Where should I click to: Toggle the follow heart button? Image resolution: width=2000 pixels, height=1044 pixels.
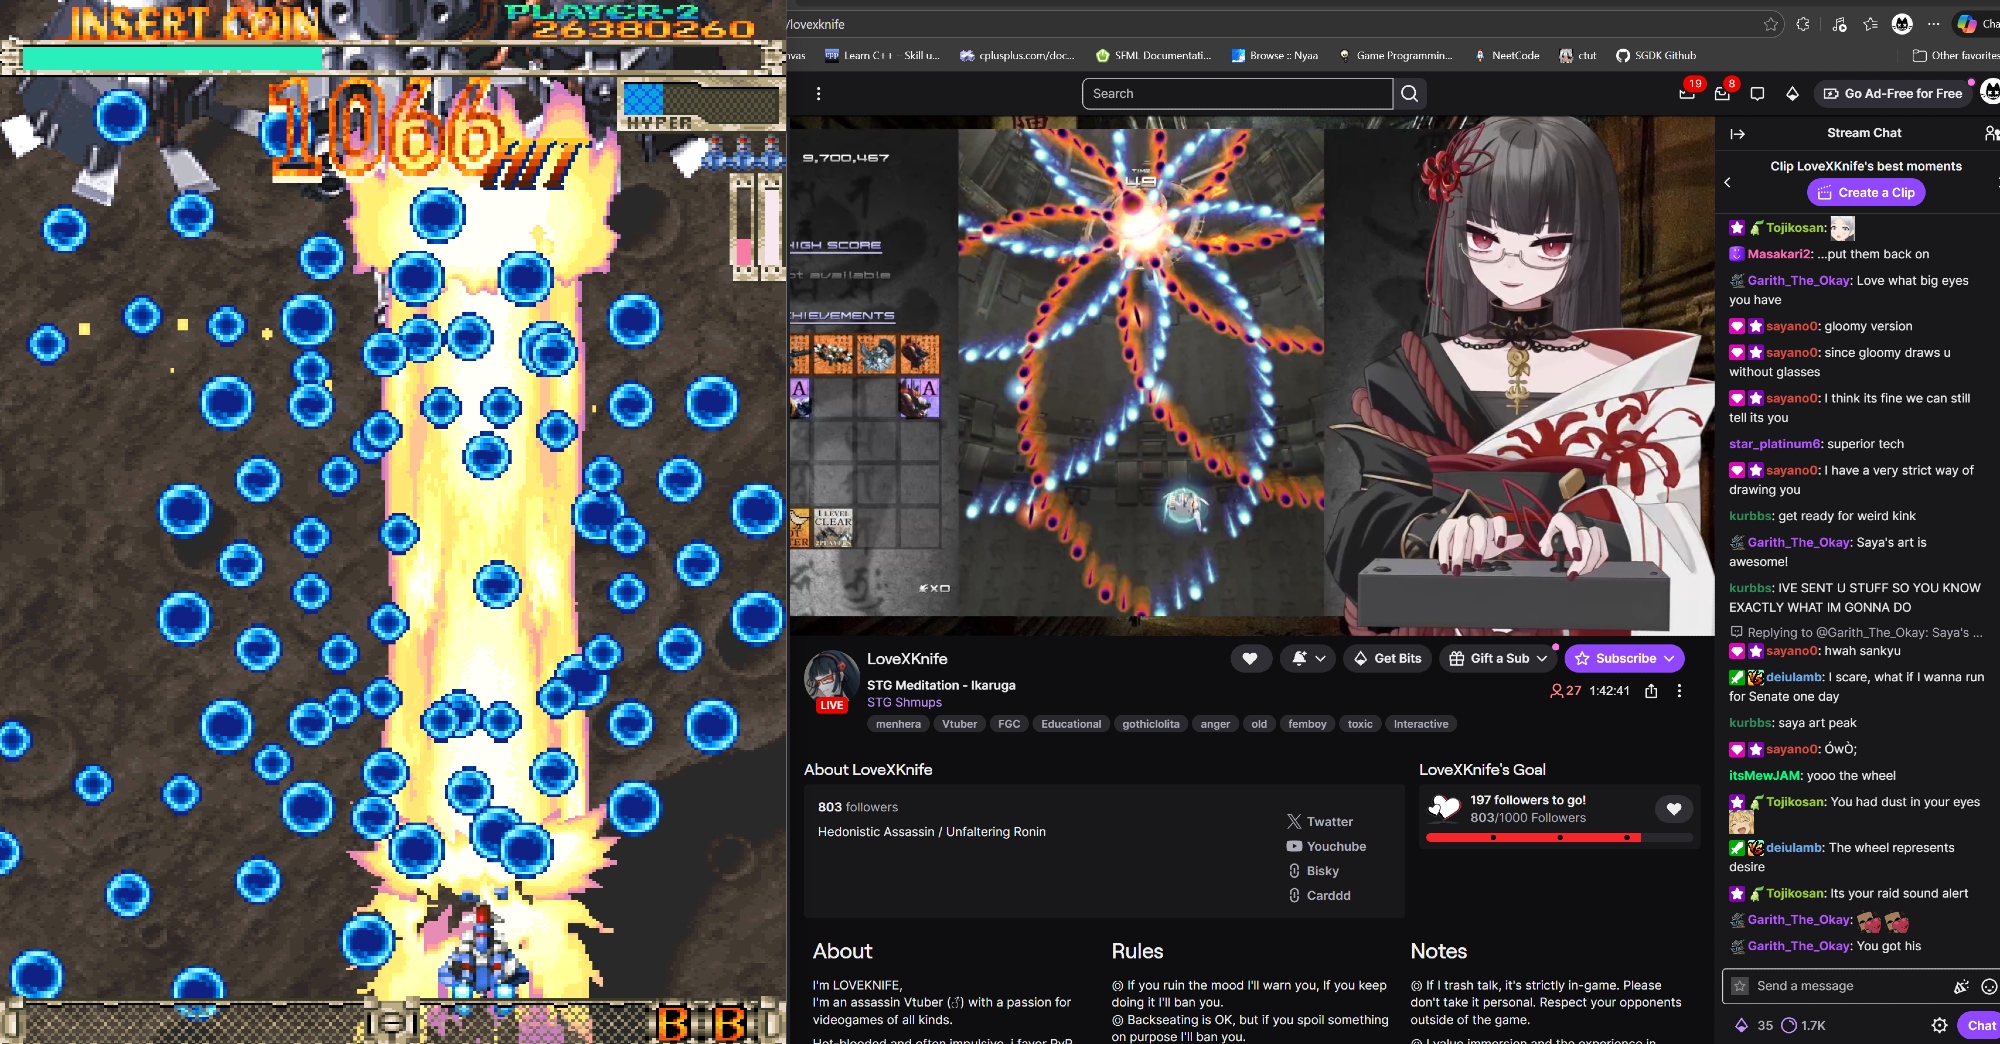pyautogui.click(x=1250, y=658)
